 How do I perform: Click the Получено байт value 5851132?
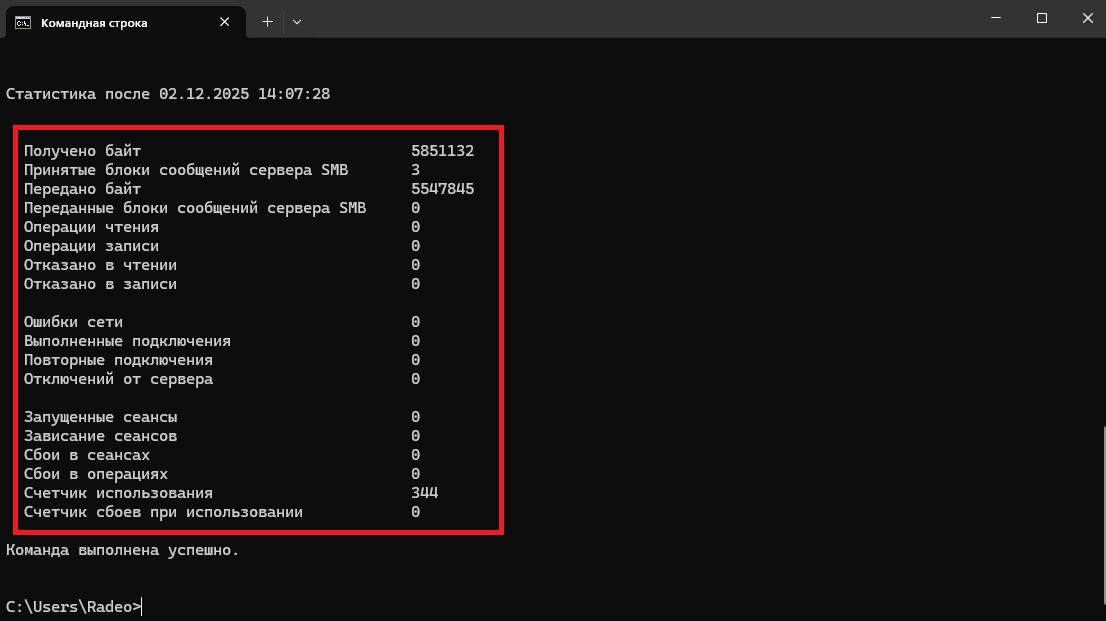click(x=442, y=151)
